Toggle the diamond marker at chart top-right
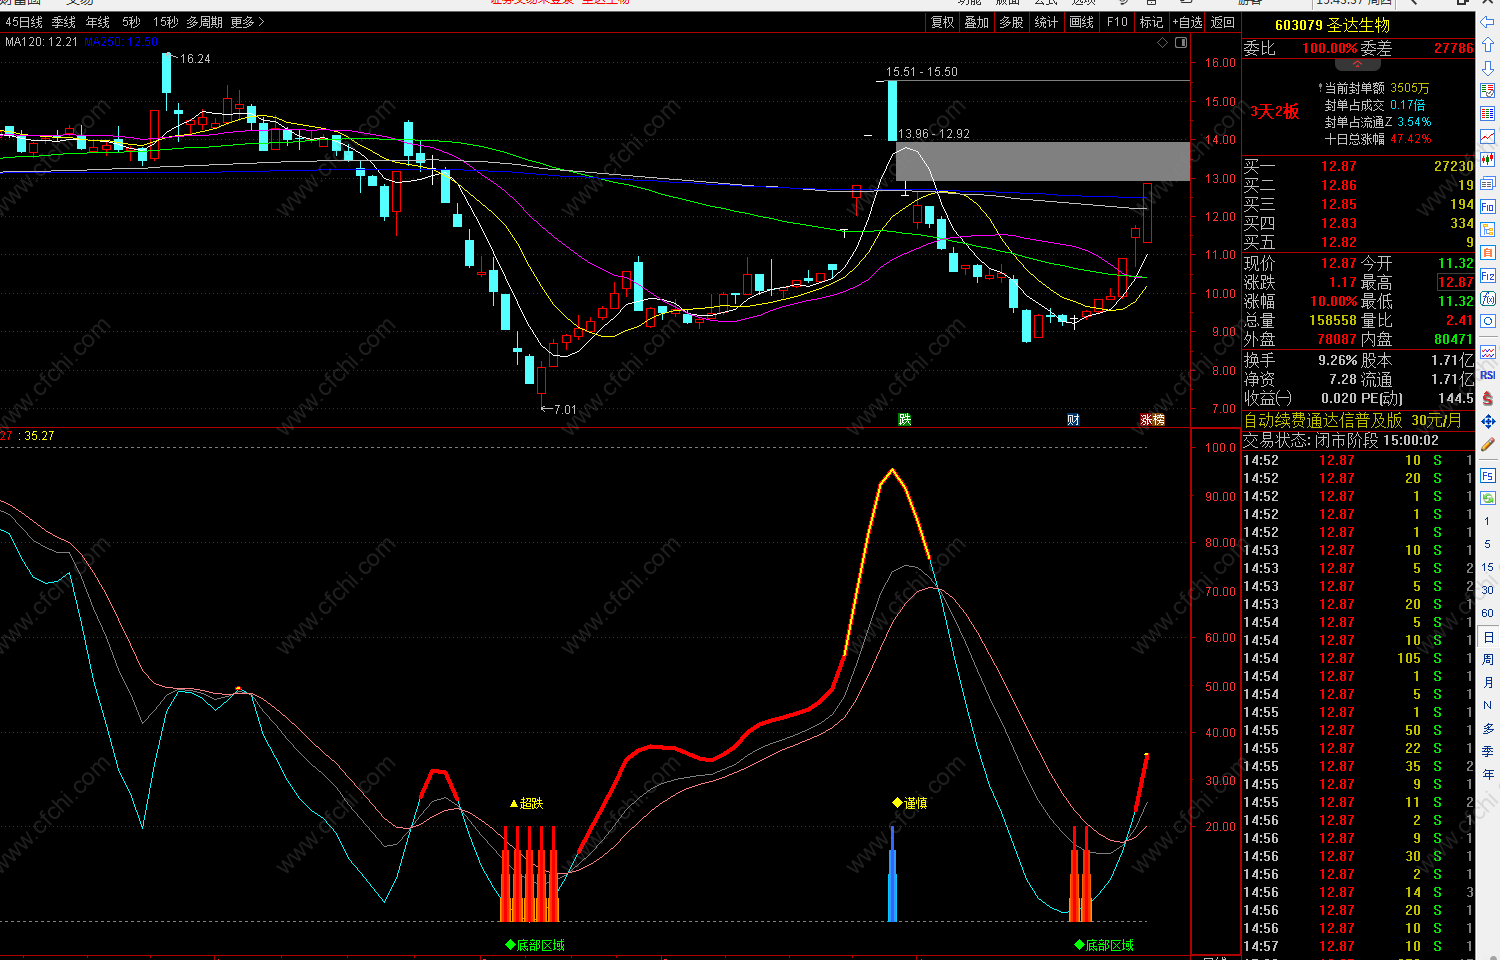The height and width of the screenshot is (960, 1500). click(x=1162, y=43)
